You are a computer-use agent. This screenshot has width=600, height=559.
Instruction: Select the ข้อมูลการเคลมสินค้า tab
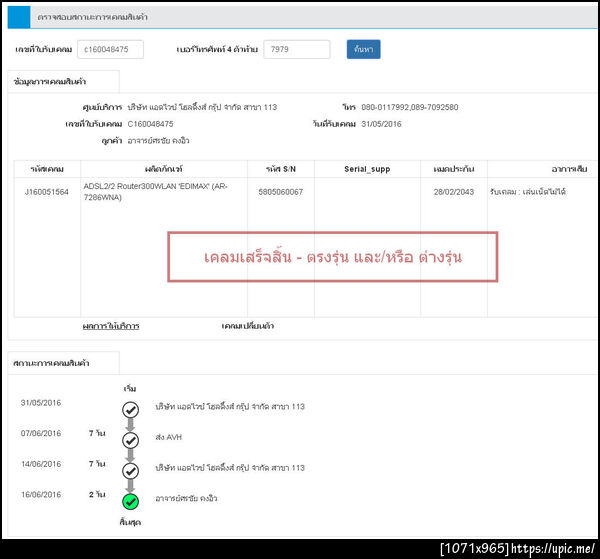[64, 81]
